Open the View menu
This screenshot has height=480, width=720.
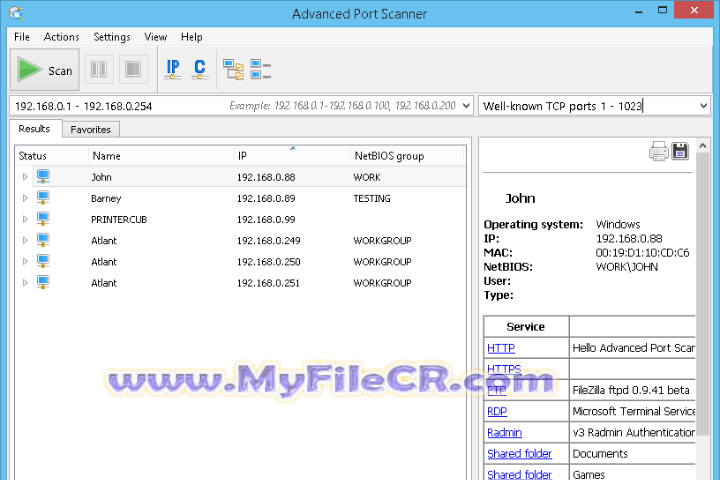point(155,37)
